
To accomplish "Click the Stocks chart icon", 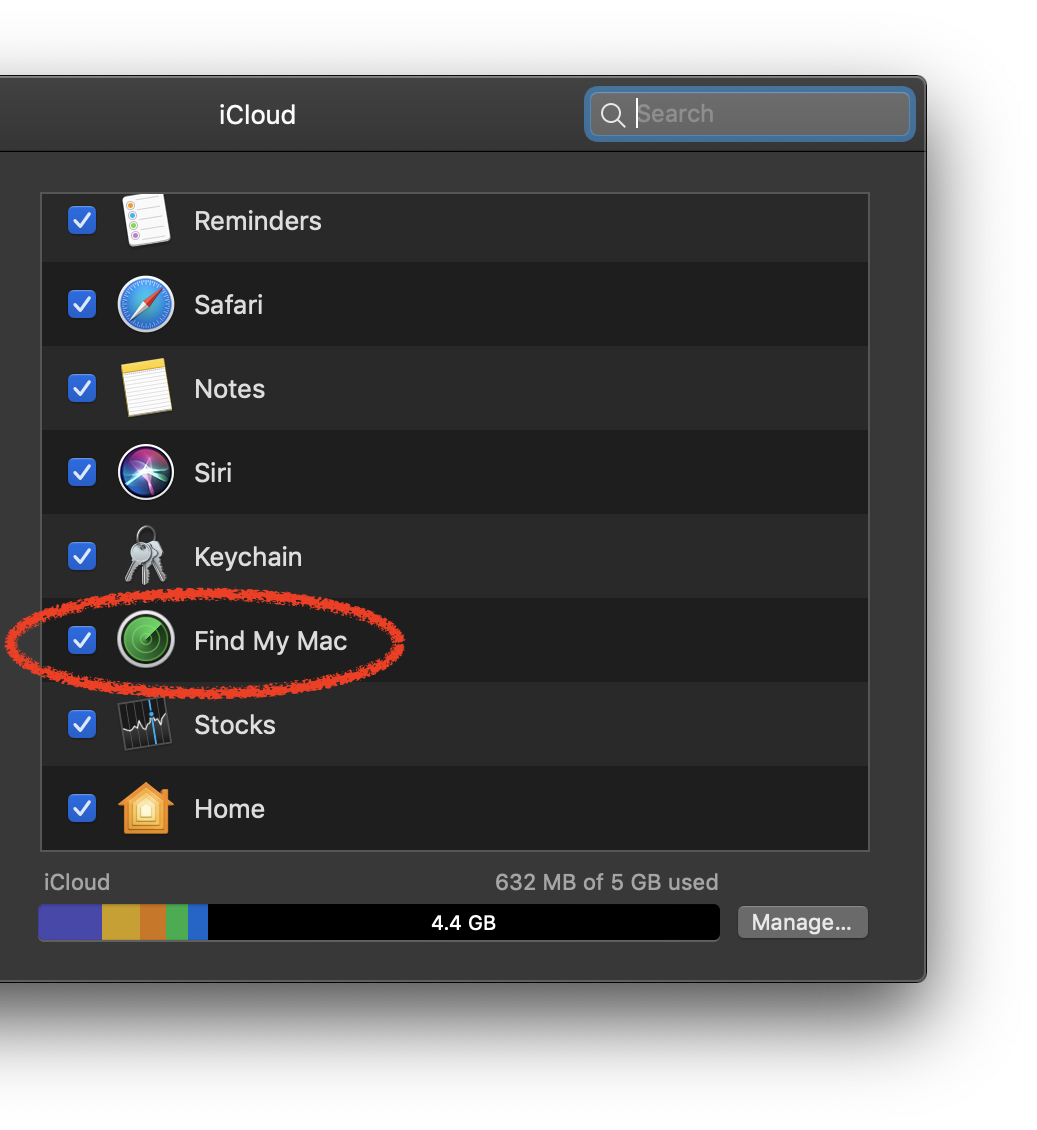I will point(146,724).
